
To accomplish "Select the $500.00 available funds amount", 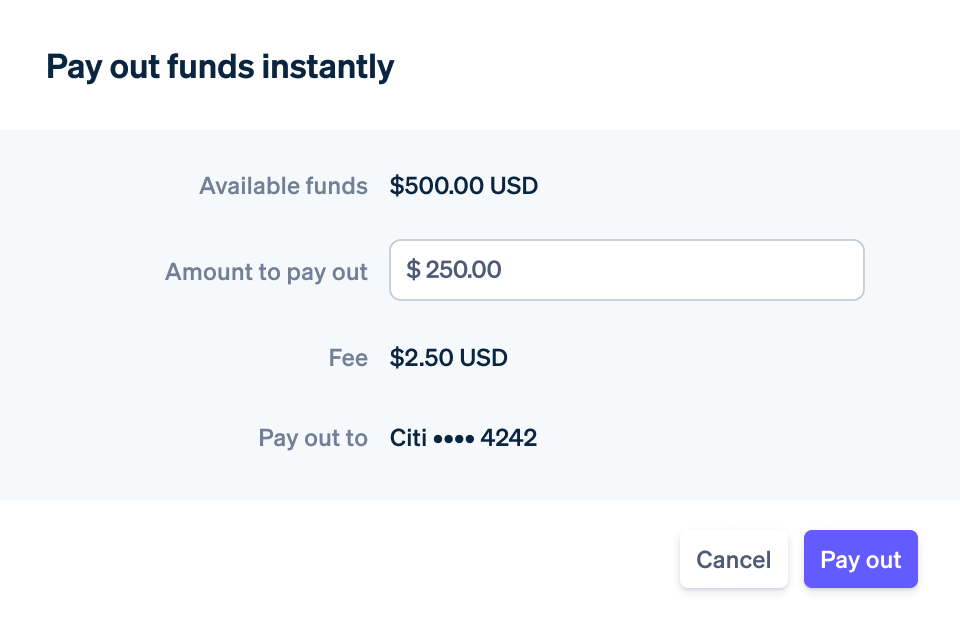I will point(437,186).
